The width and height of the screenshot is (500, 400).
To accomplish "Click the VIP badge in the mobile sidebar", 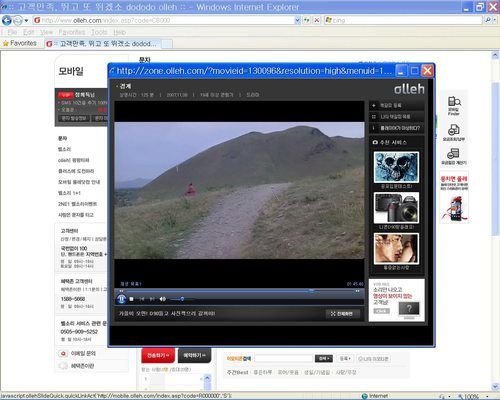I will pos(65,95).
